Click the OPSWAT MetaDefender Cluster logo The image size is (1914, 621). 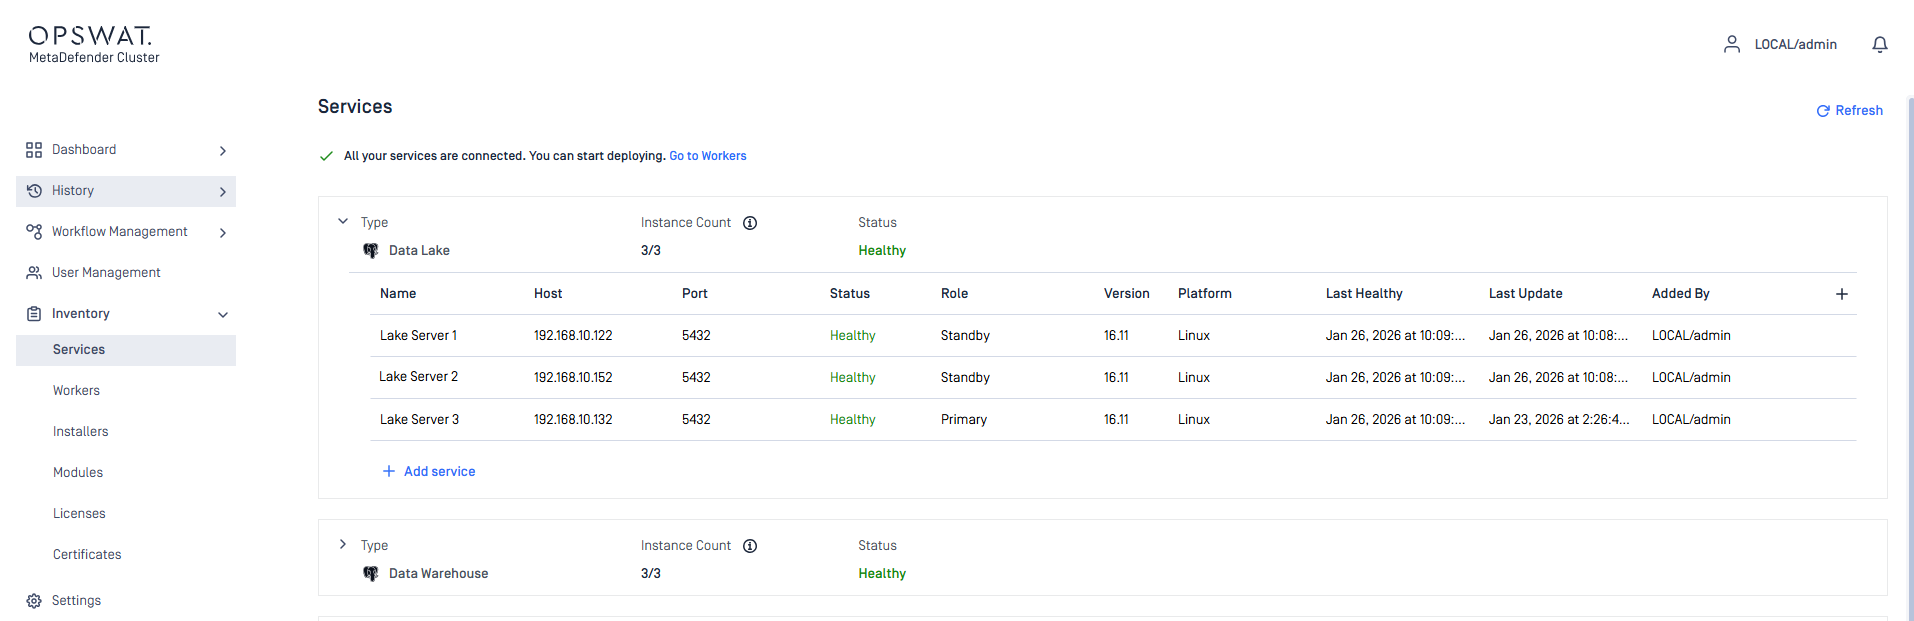[x=93, y=45]
